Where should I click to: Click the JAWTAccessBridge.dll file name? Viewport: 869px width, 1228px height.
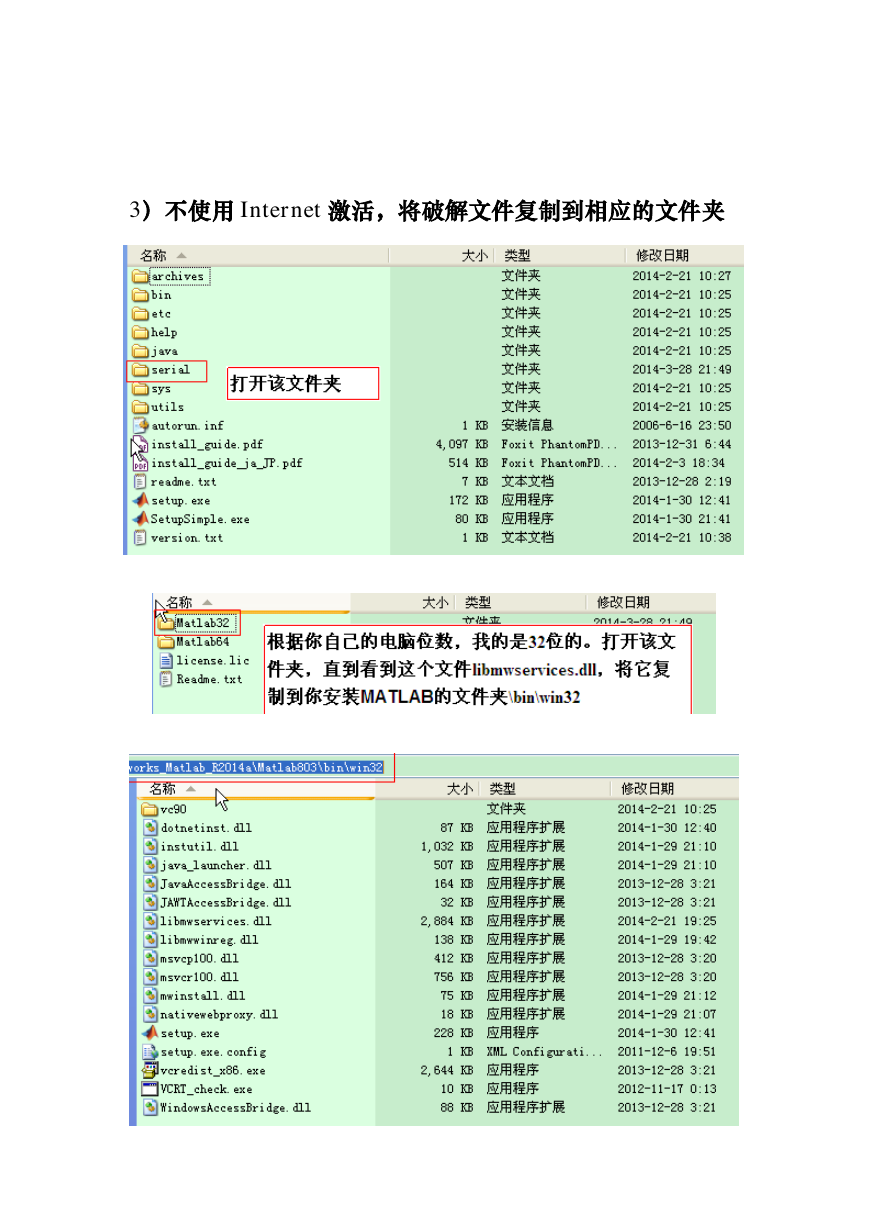point(226,902)
